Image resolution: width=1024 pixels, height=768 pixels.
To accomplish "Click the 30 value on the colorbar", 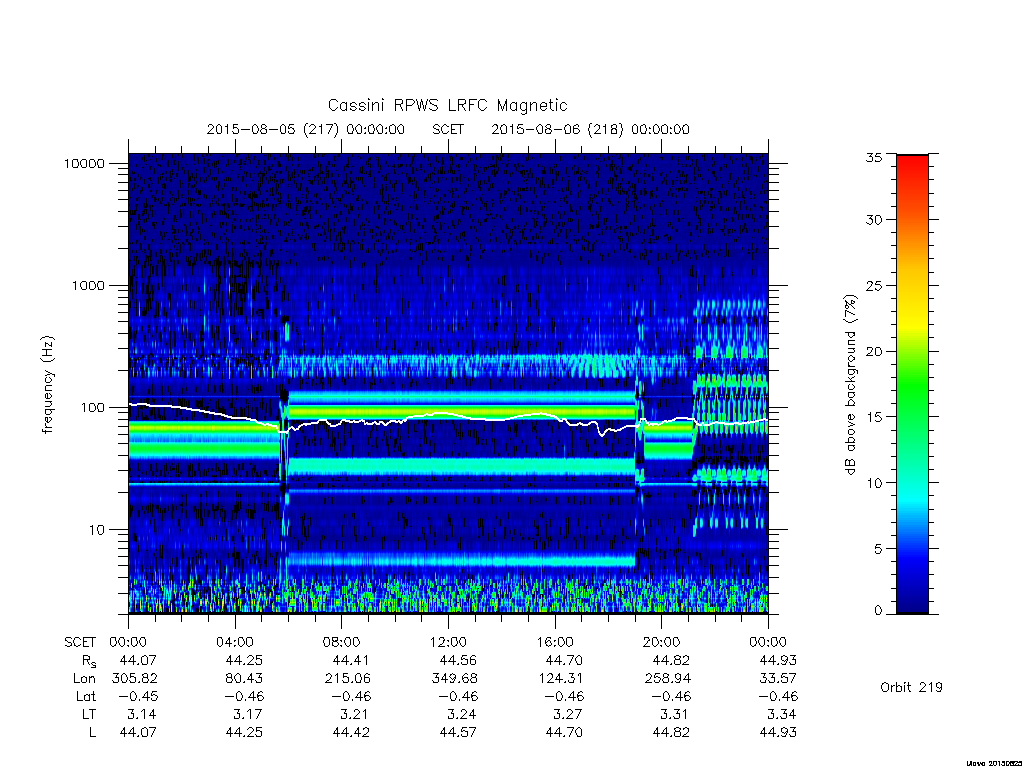I will pos(874,220).
